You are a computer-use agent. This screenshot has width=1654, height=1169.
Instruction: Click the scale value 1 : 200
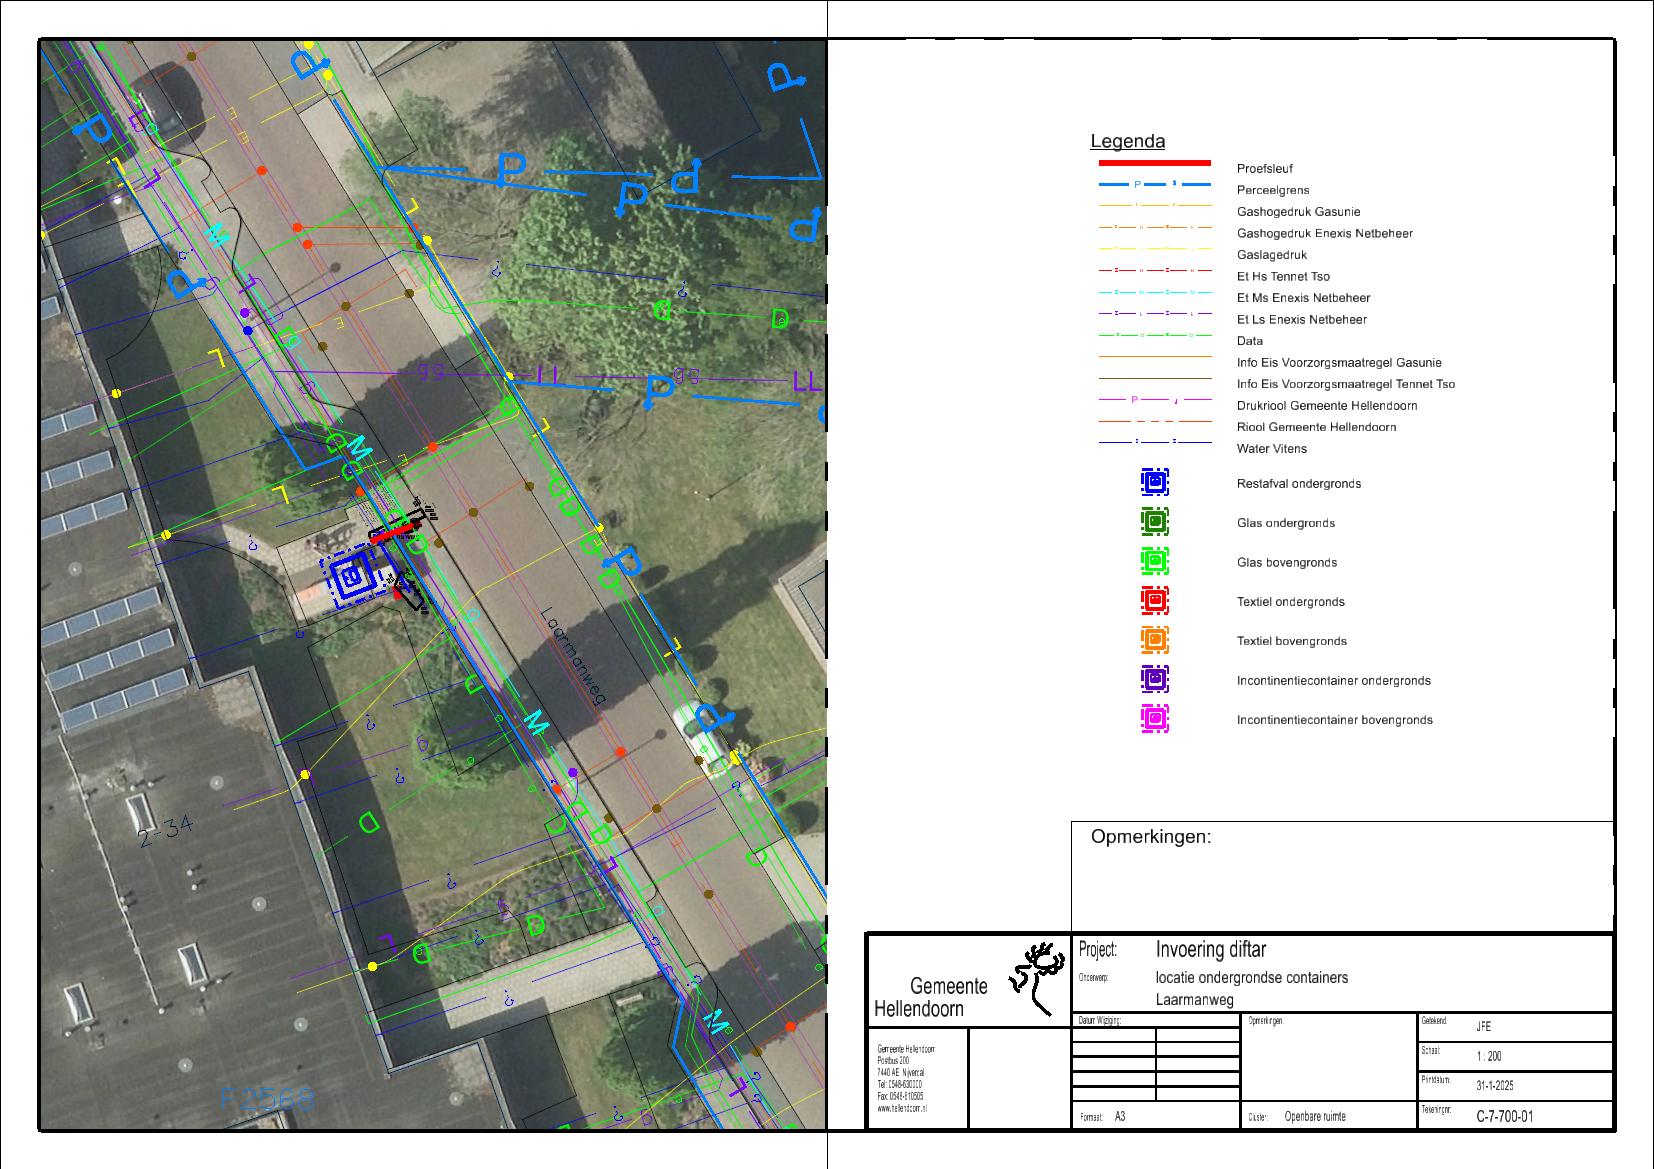point(1489,1056)
